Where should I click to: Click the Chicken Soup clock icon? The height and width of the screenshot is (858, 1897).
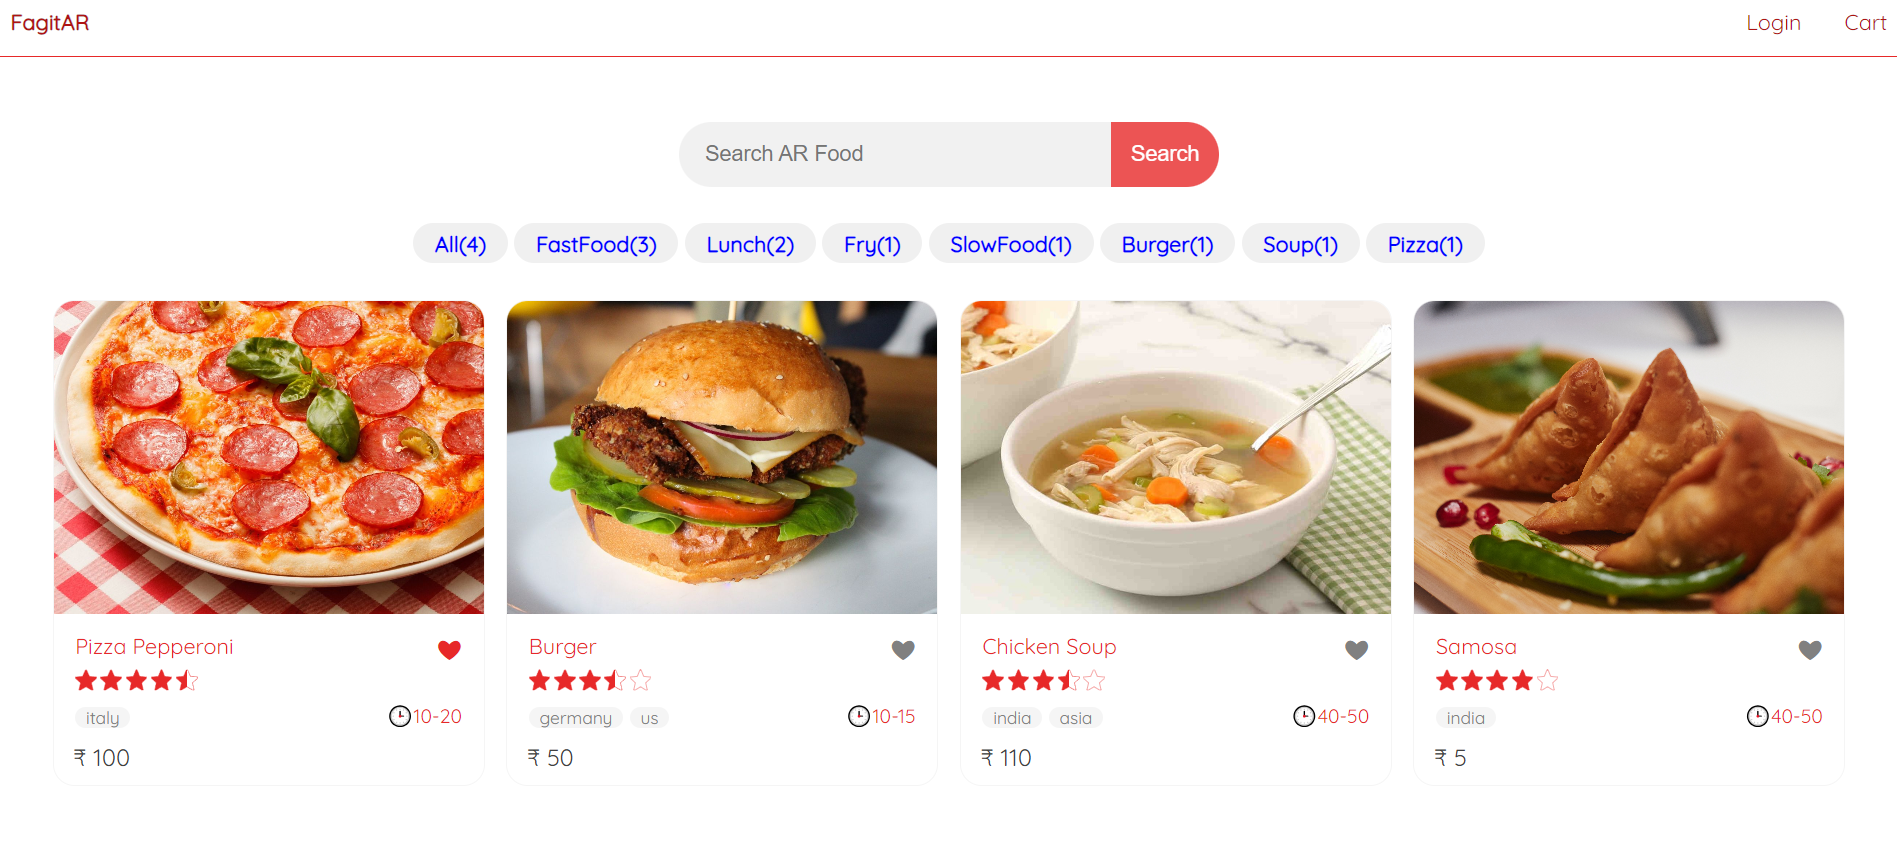1304,716
